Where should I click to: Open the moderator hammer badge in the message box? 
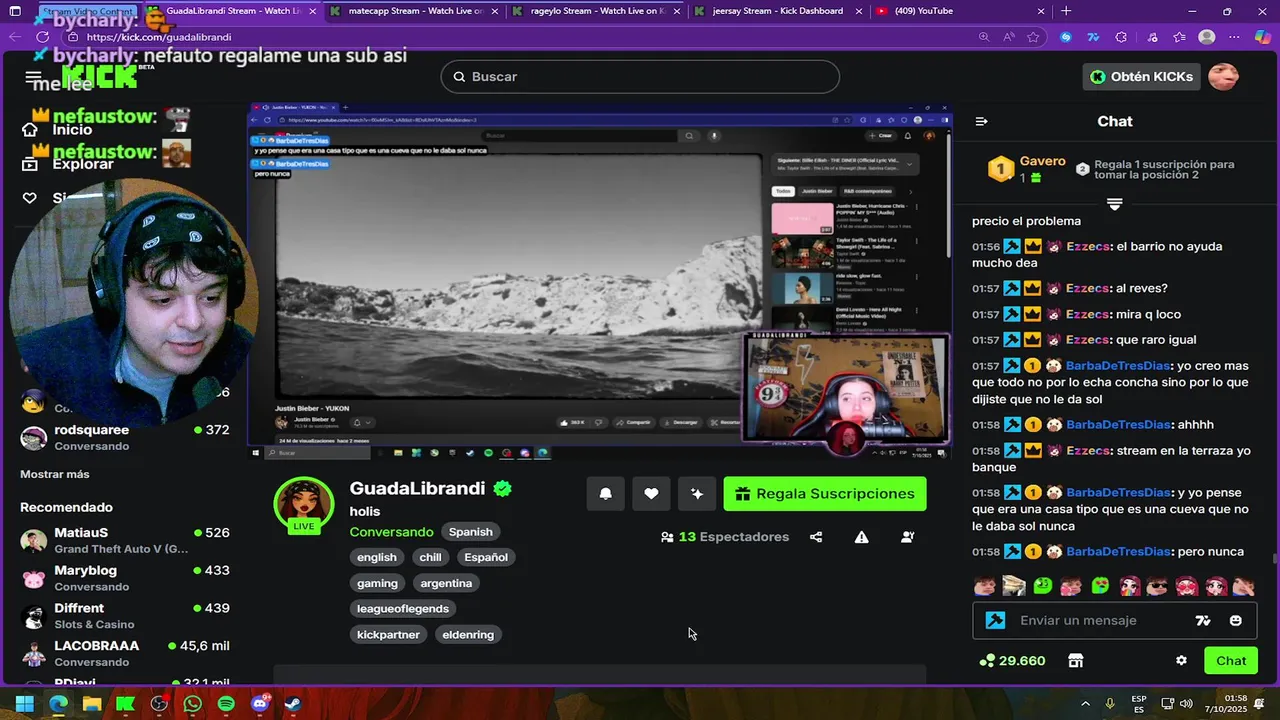[995, 620]
